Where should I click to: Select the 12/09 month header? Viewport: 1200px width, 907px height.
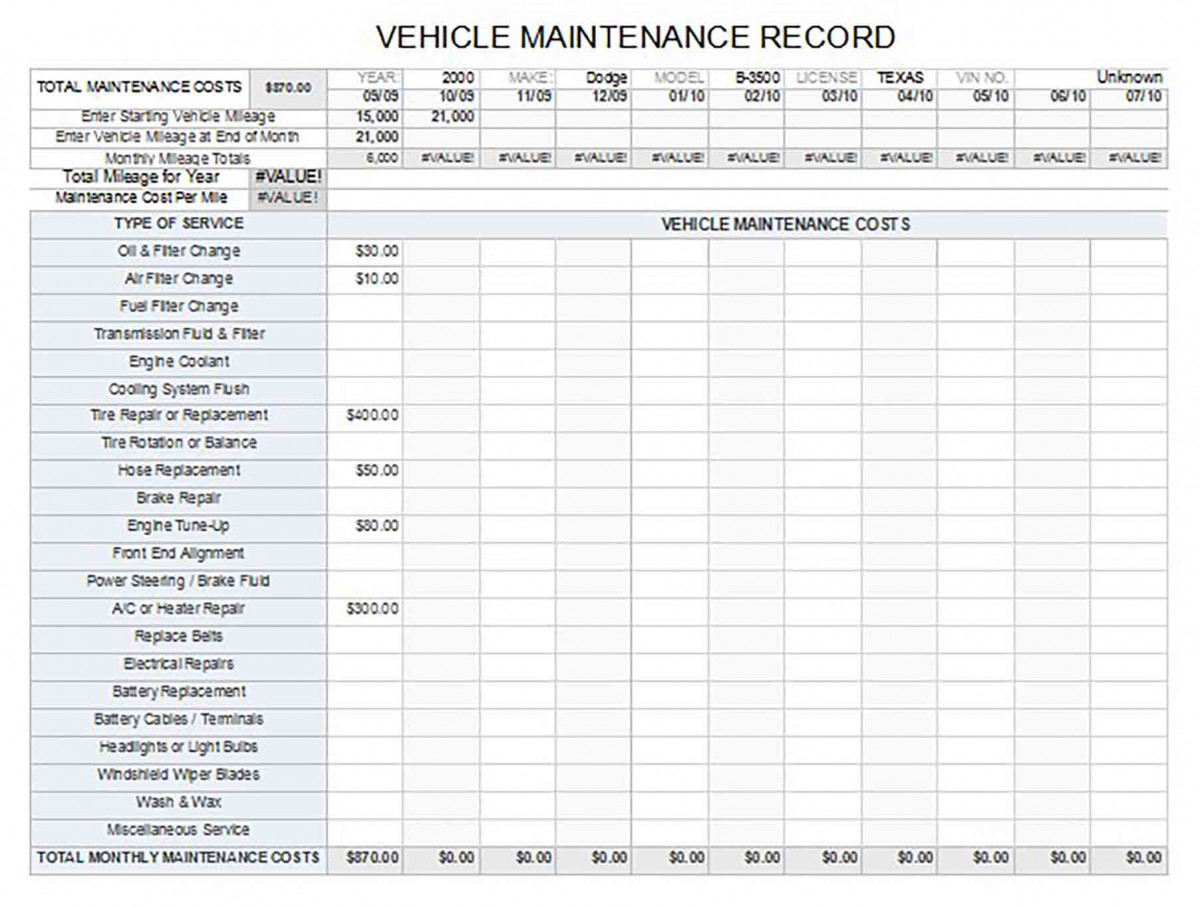coord(593,97)
